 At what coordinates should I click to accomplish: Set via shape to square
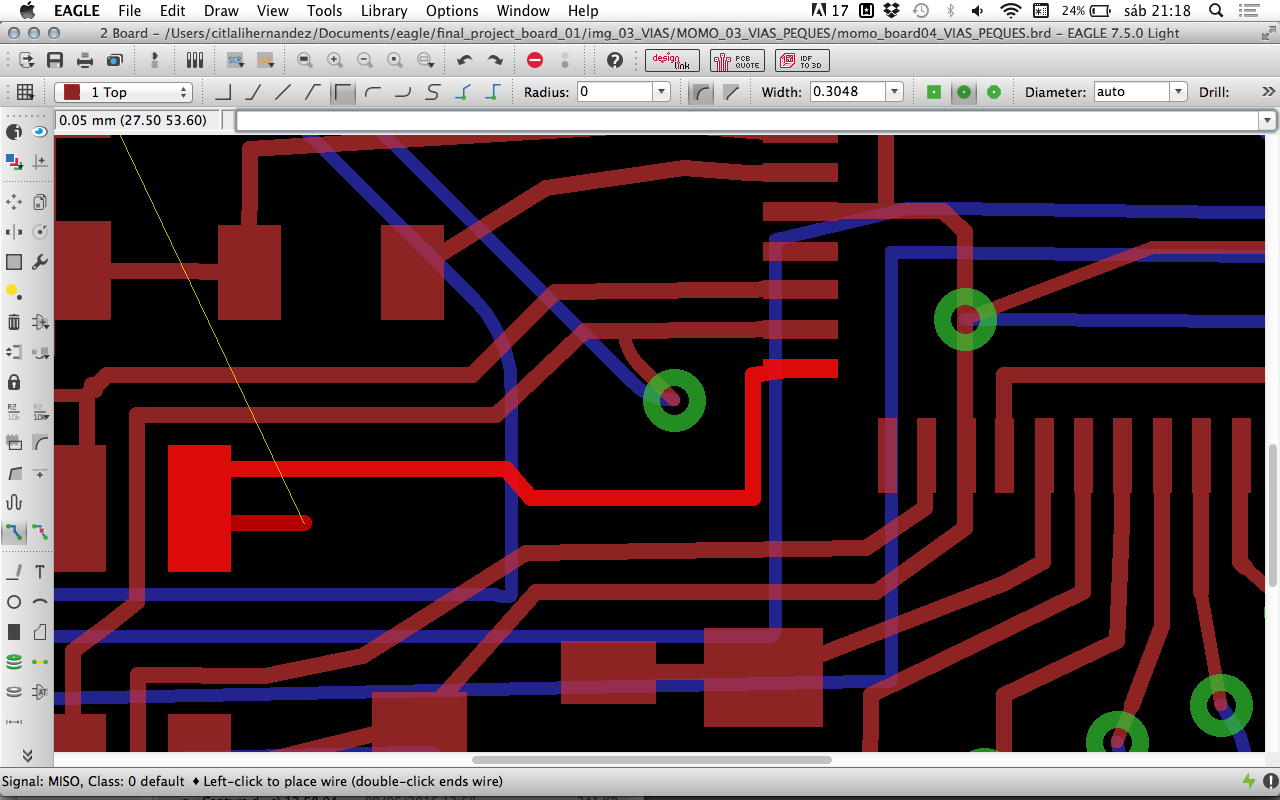934,92
